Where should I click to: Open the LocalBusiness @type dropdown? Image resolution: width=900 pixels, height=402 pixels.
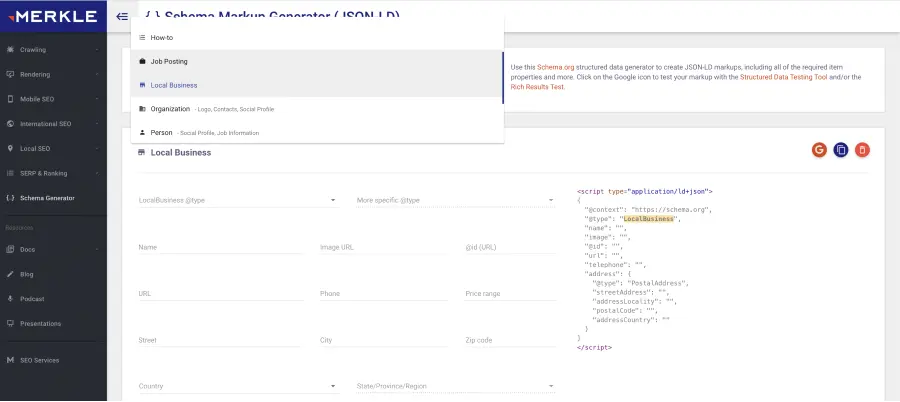click(x=238, y=200)
